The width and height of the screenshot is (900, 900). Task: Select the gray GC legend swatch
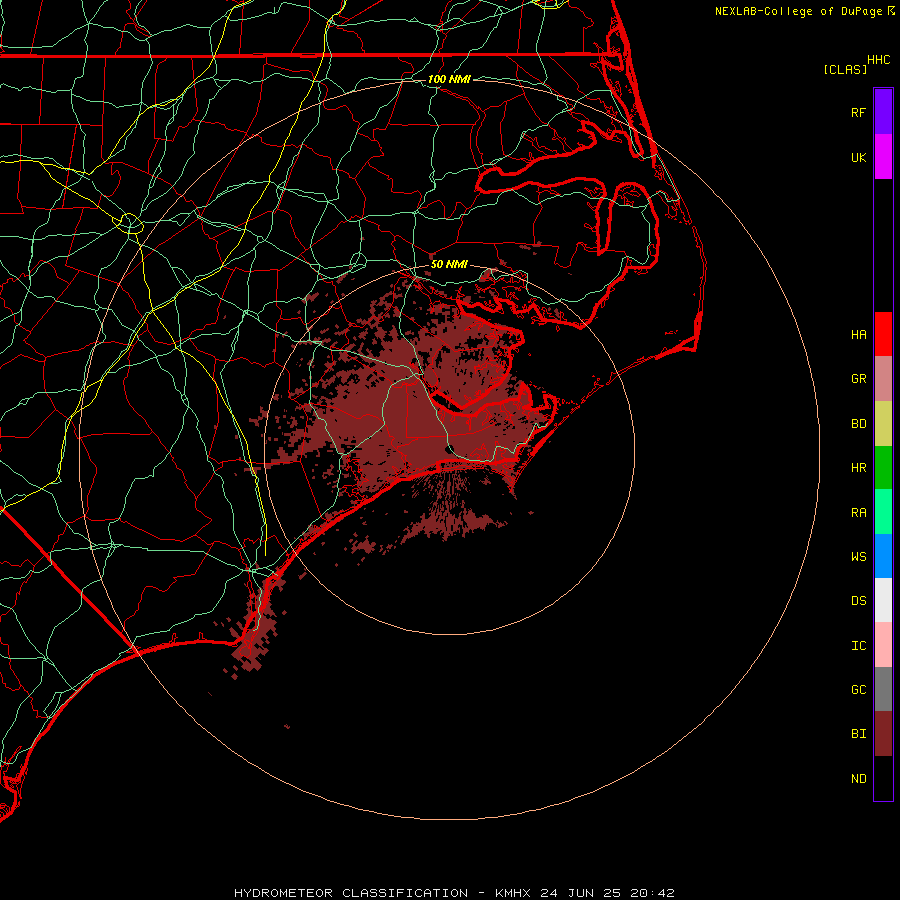883,689
